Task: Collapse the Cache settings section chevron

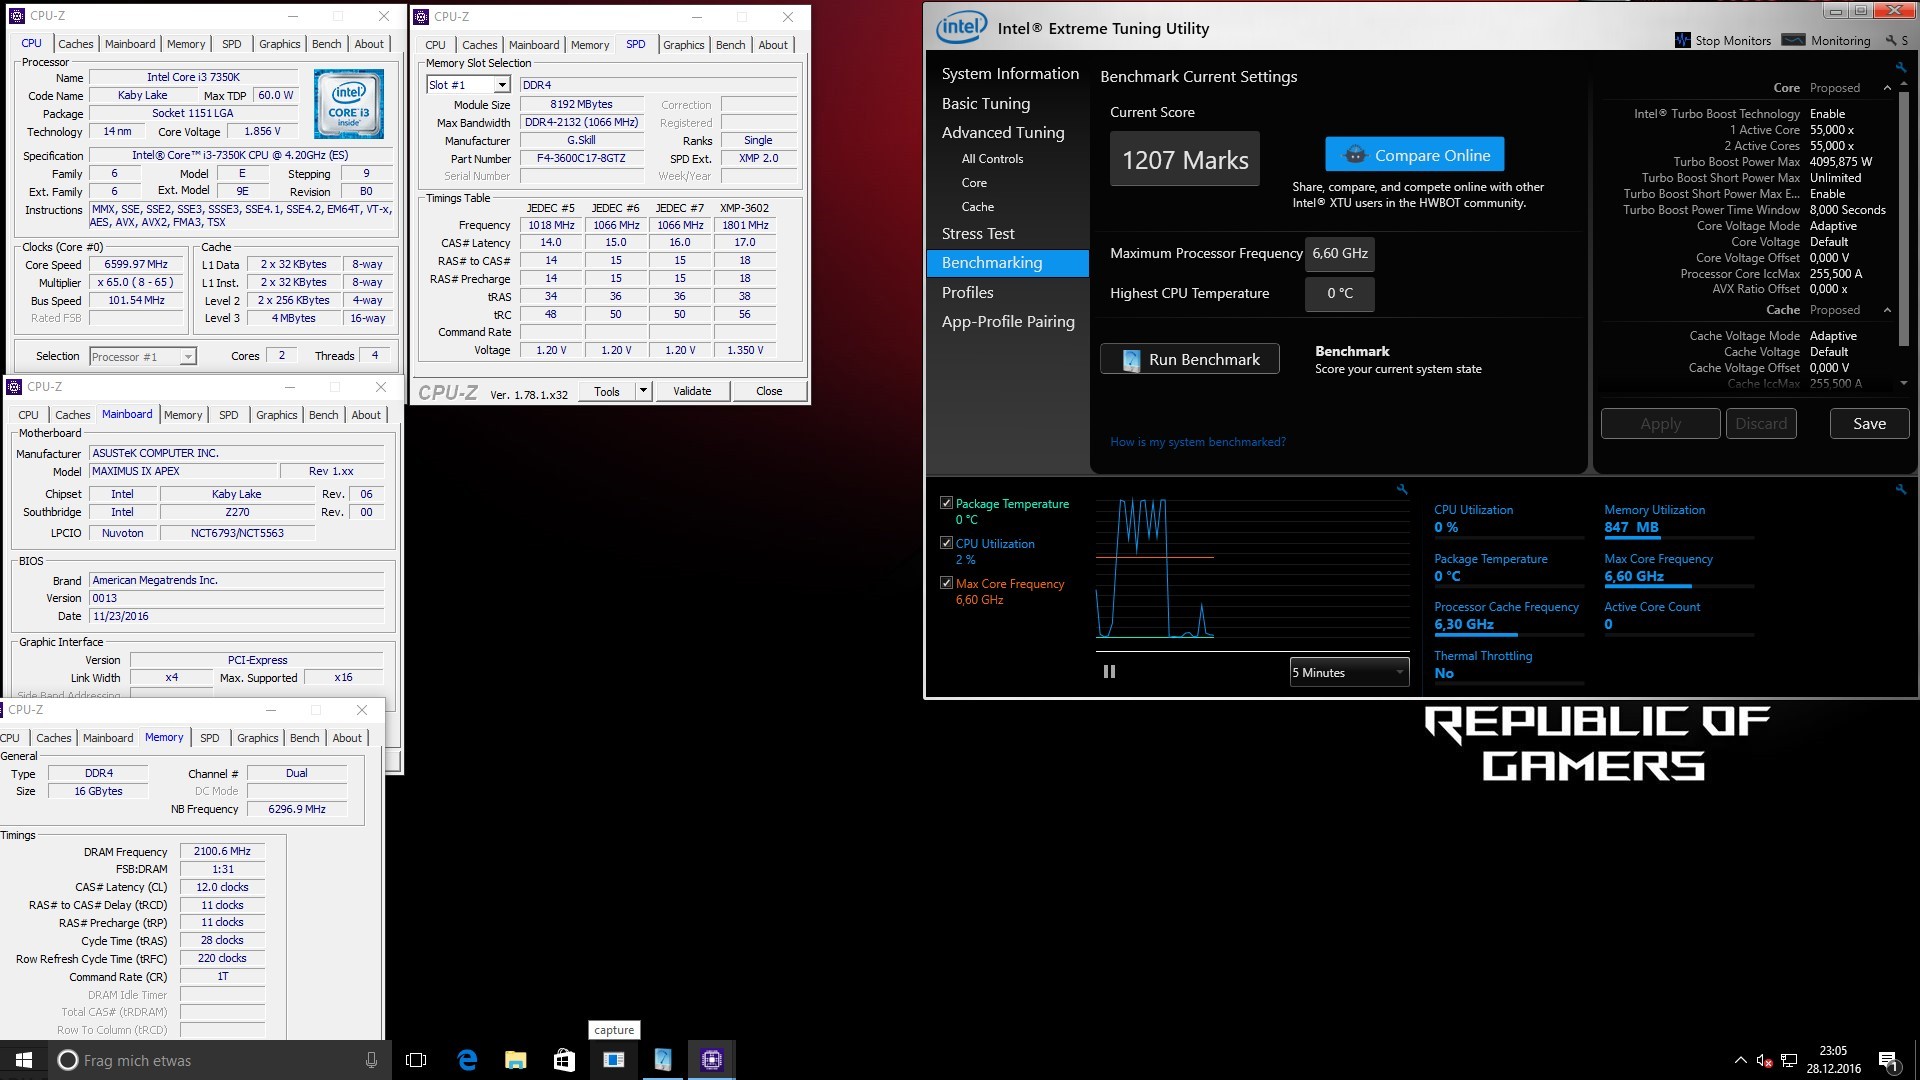Action: (x=1887, y=310)
